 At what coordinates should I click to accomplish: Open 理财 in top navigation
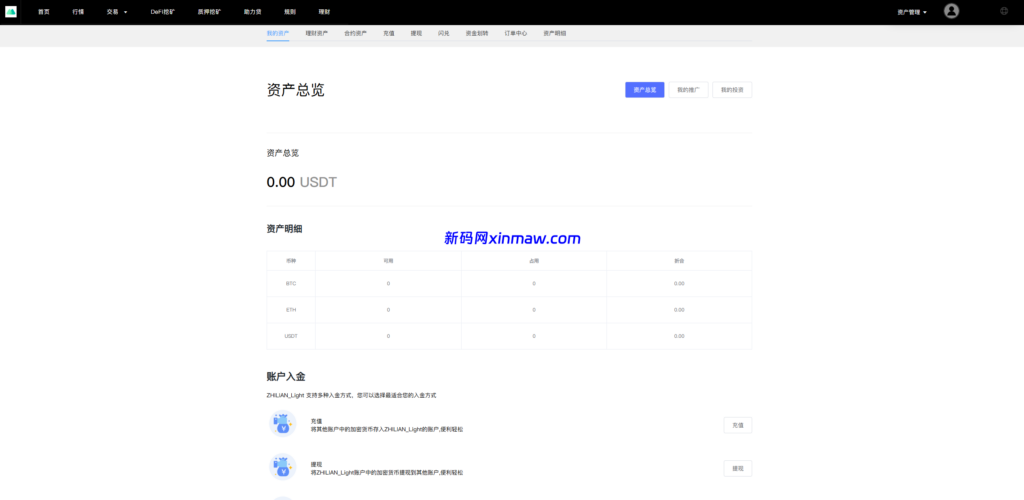pyautogui.click(x=324, y=12)
